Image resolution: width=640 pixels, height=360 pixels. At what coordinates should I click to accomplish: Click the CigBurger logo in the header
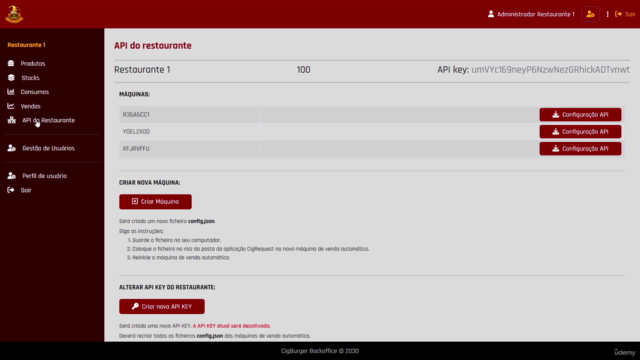[14, 14]
